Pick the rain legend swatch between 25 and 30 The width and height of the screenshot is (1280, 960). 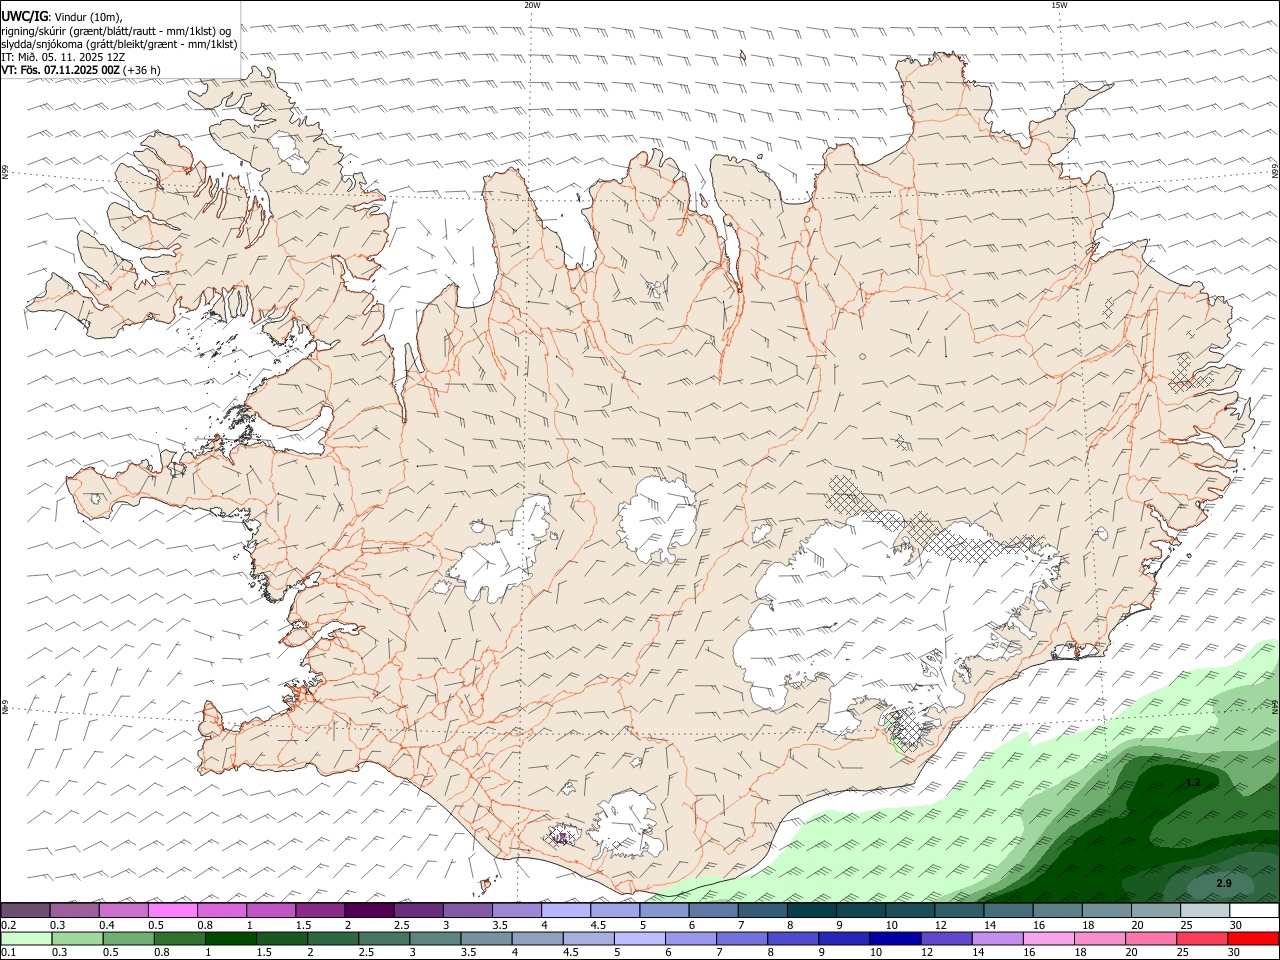(x=1203, y=939)
